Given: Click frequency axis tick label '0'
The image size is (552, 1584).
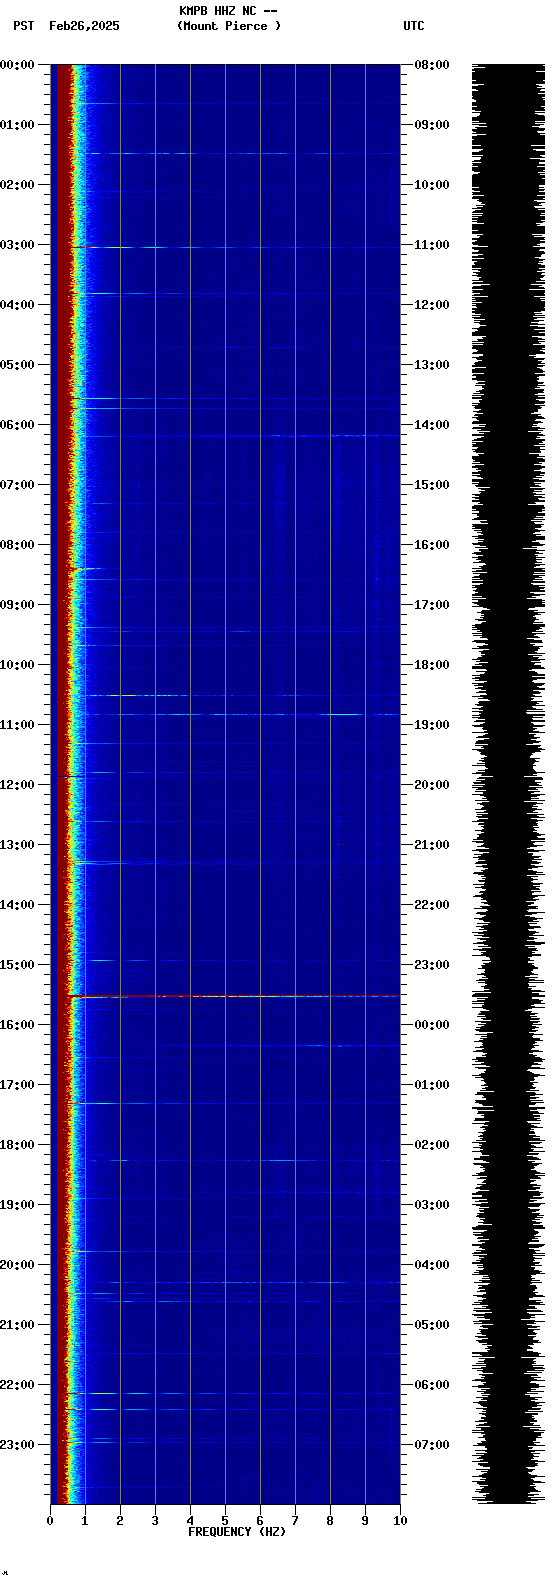Looking at the screenshot, I should [50, 1521].
